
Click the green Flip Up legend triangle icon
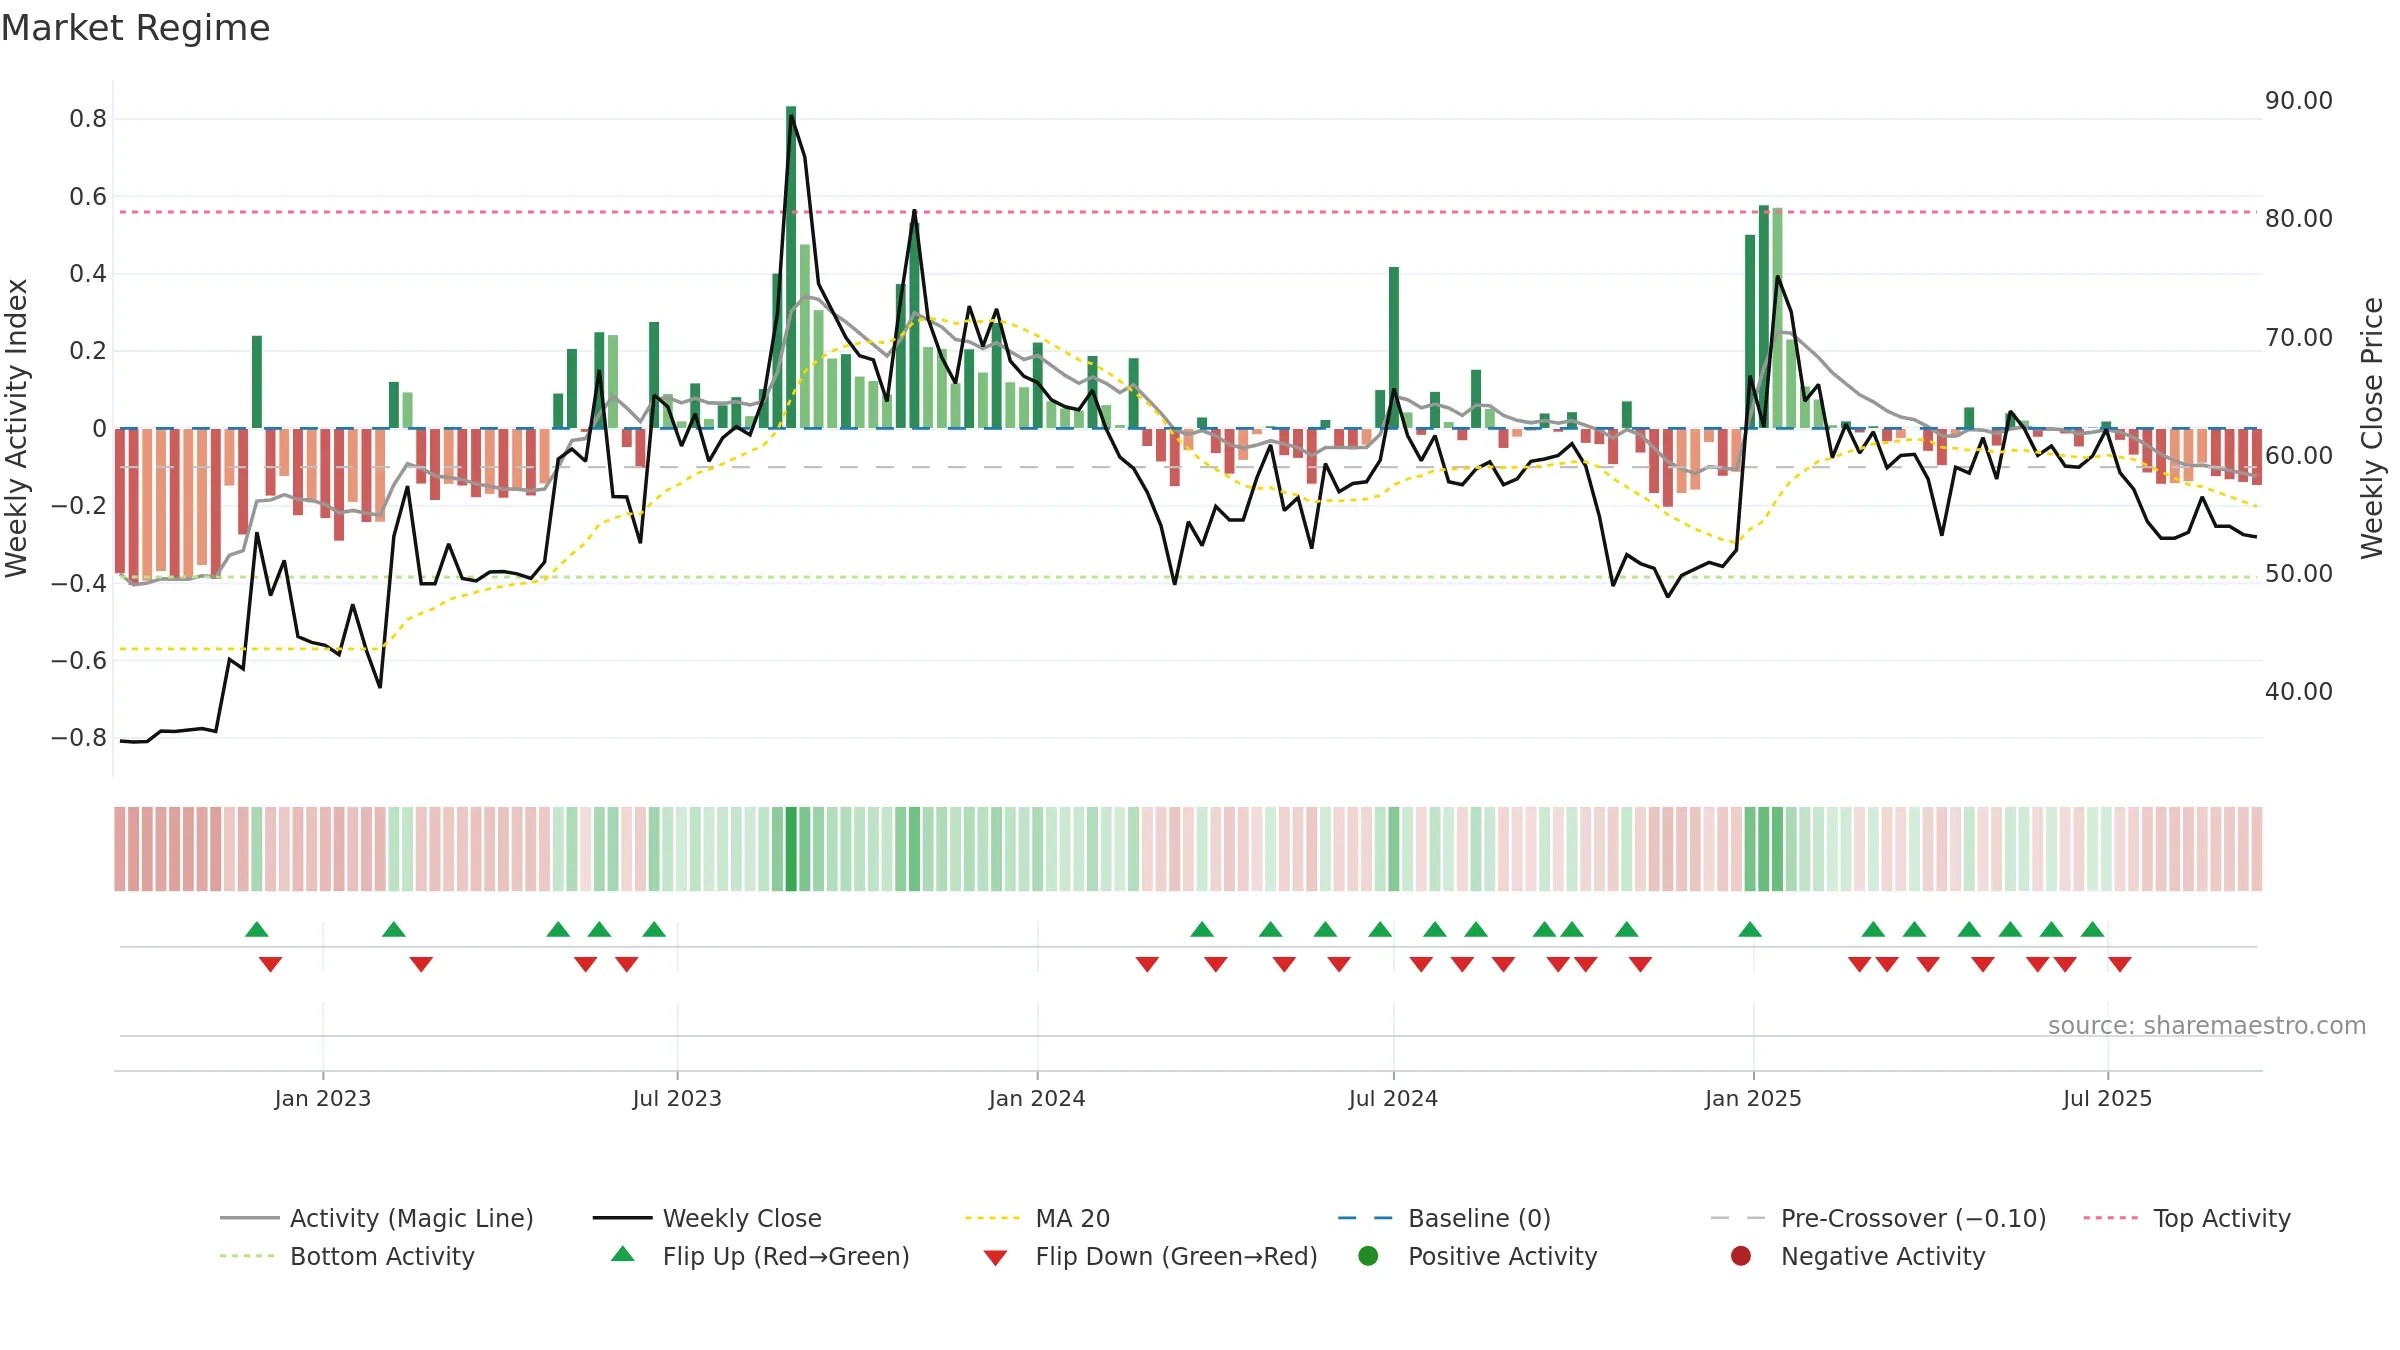[623, 1254]
